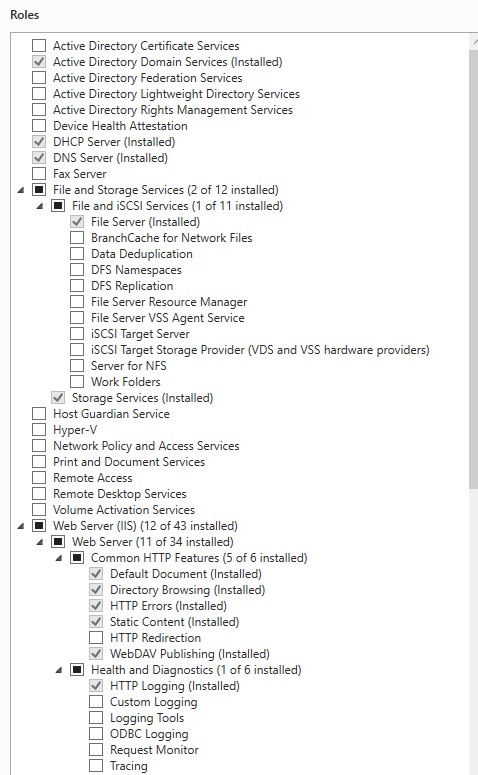Enable the DFS Namespaces checkbox
The image size is (478, 775).
click(77, 270)
